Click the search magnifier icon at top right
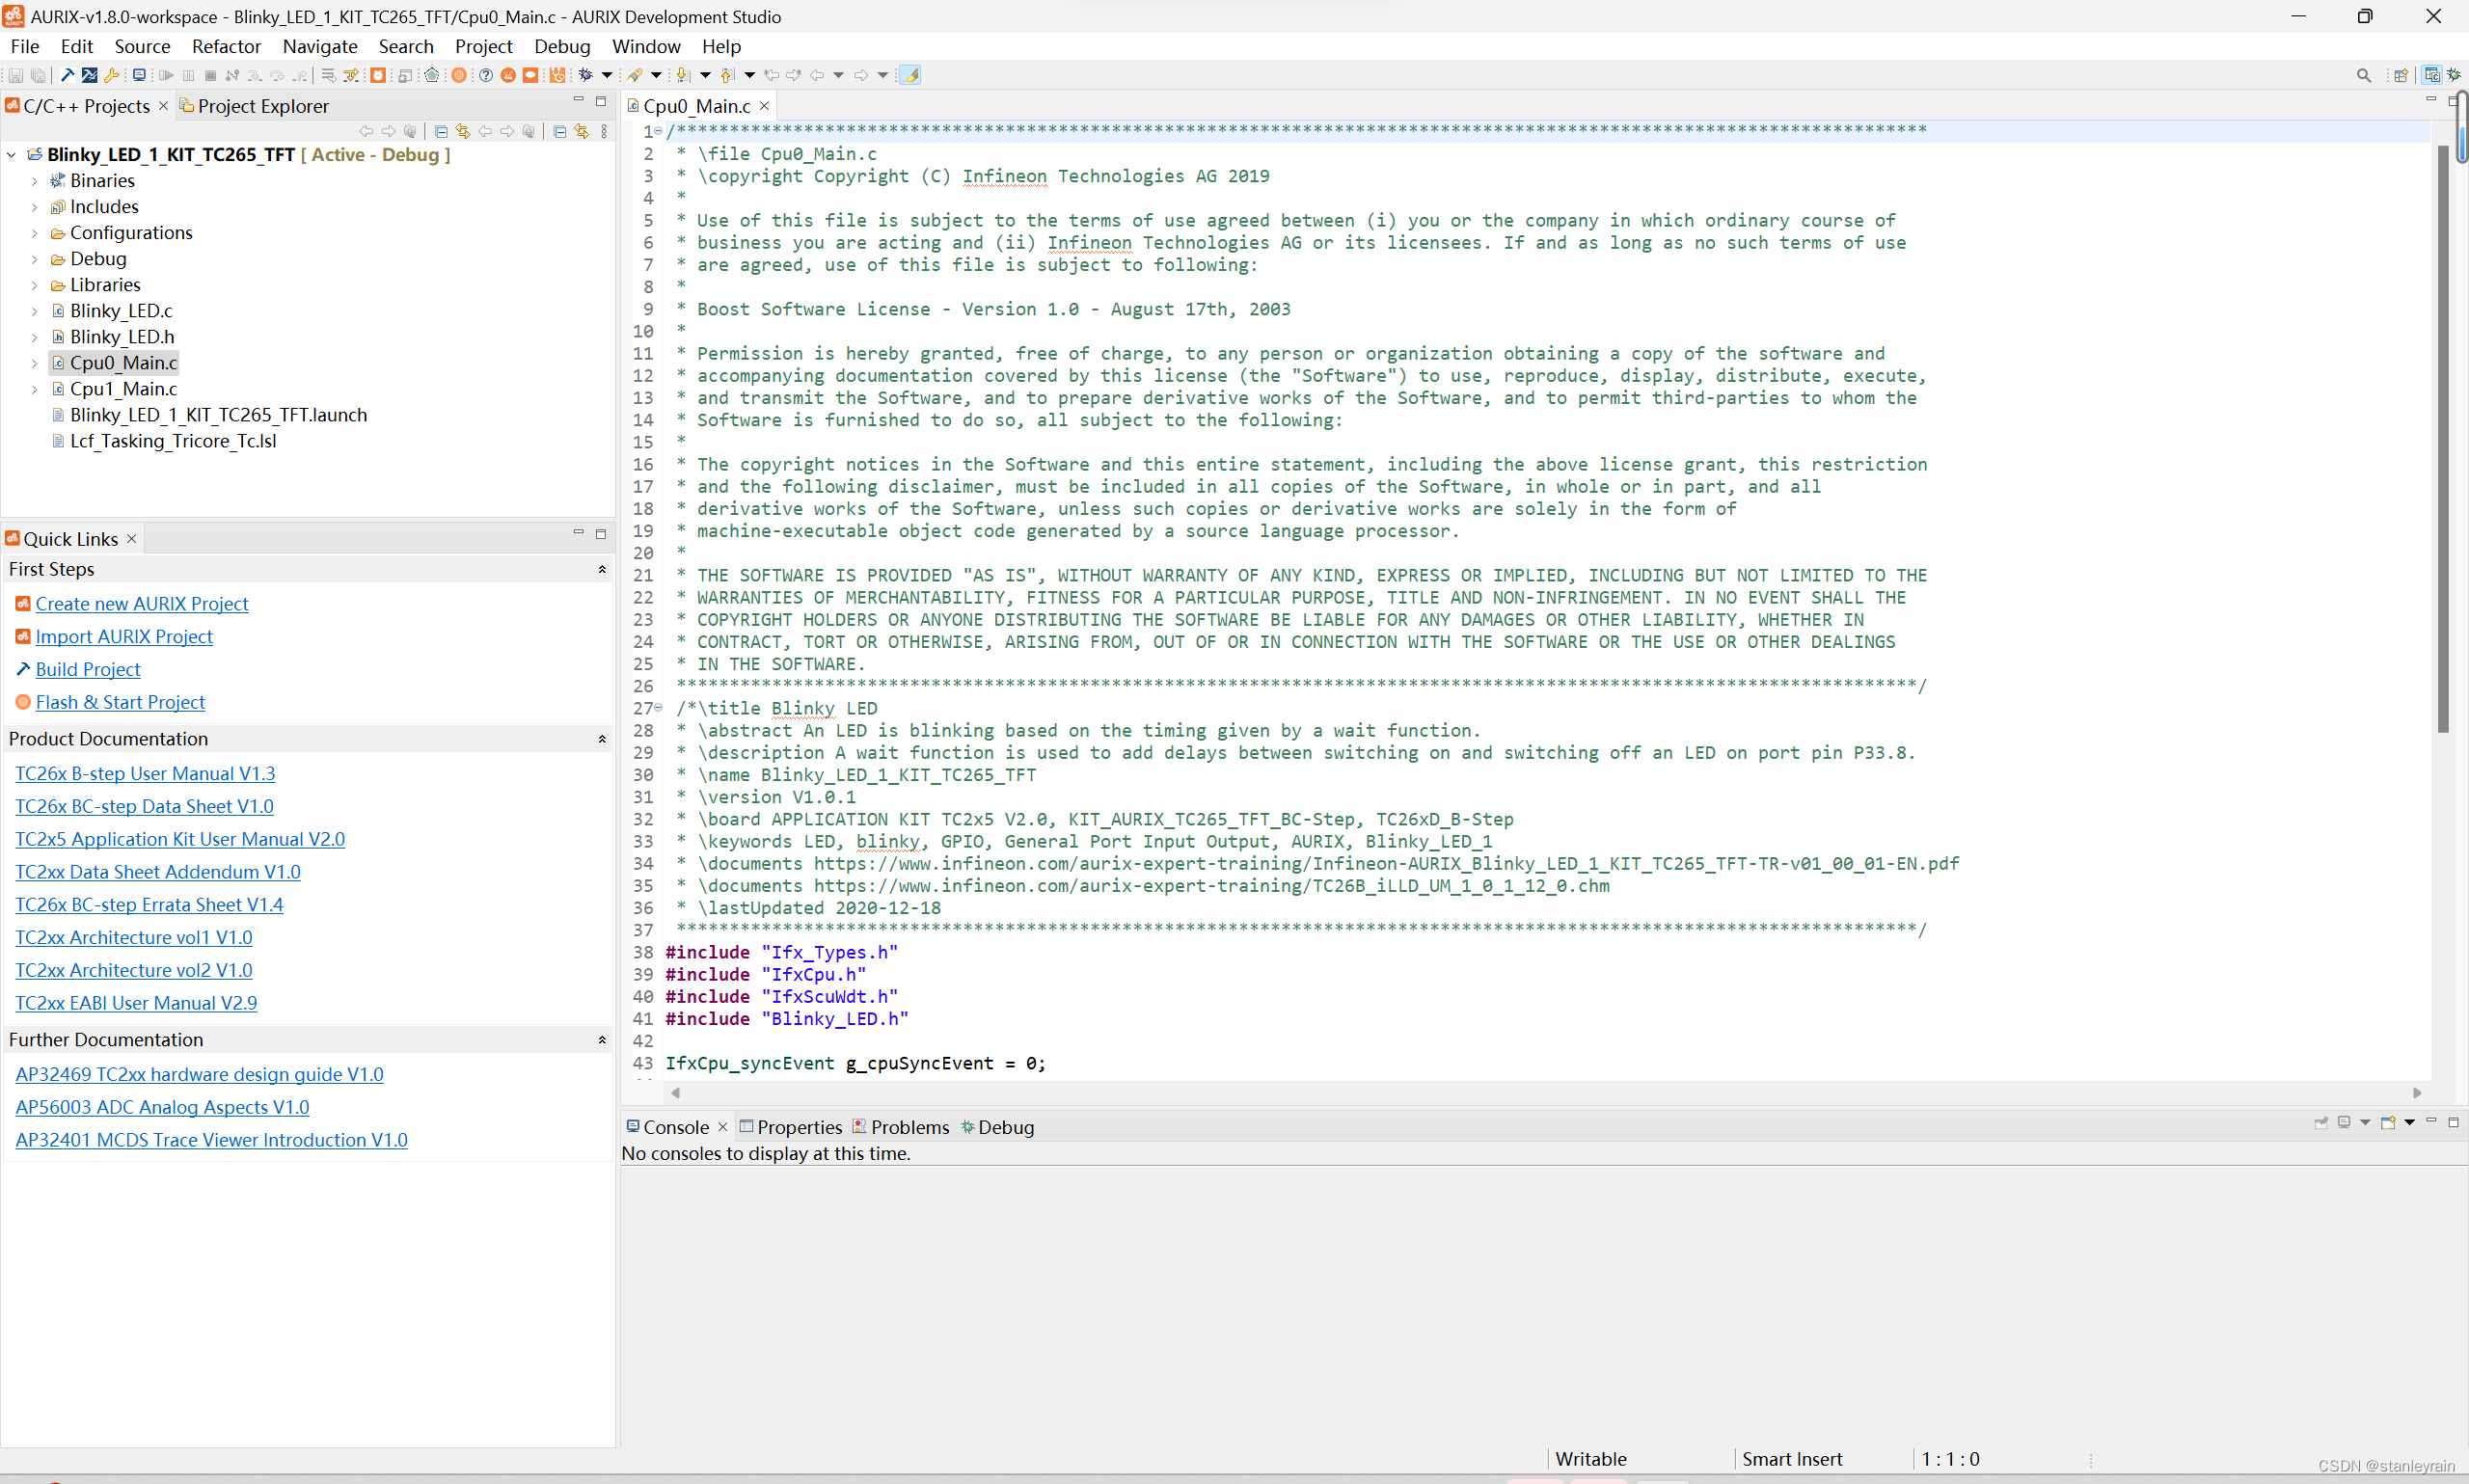The height and width of the screenshot is (1484, 2469). pyautogui.click(x=2363, y=75)
